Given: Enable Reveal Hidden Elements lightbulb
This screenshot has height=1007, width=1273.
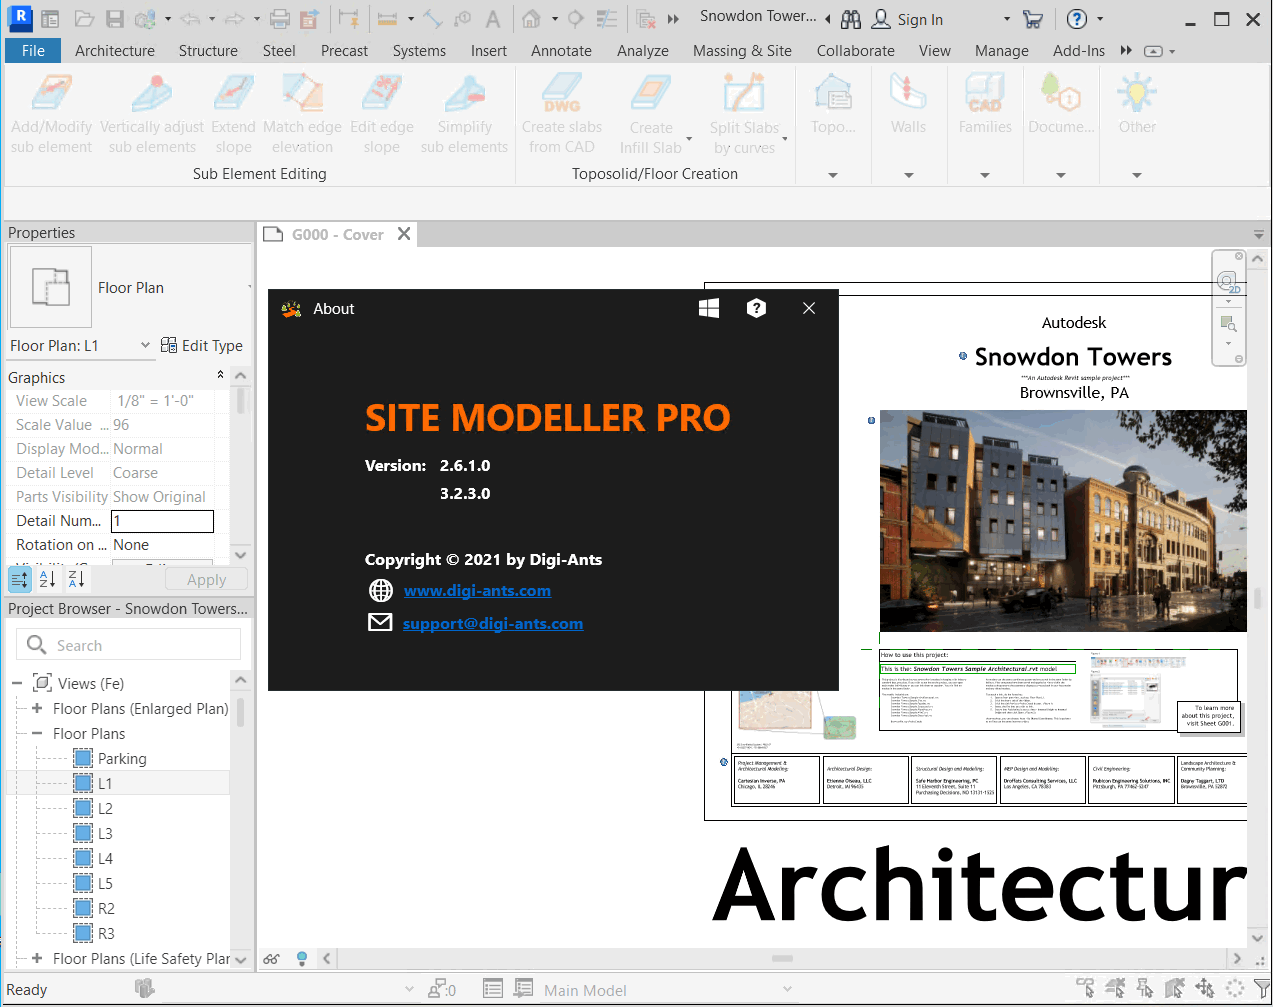Looking at the screenshot, I should tap(302, 958).
